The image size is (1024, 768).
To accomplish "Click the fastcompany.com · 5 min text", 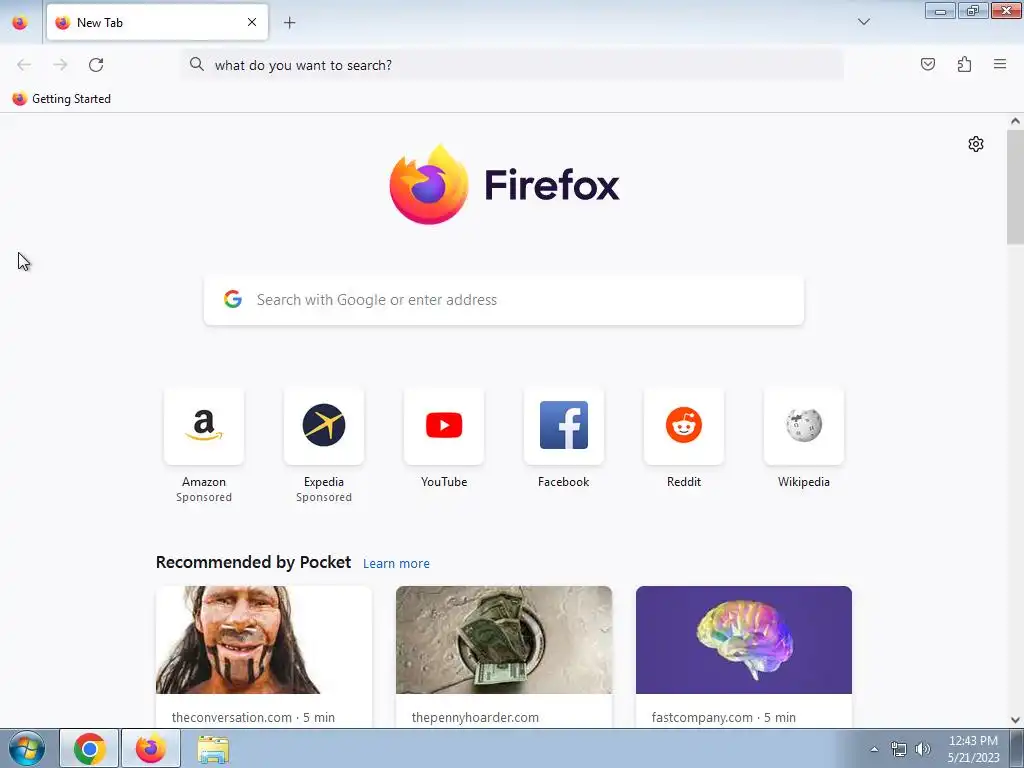I will [724, 717].
